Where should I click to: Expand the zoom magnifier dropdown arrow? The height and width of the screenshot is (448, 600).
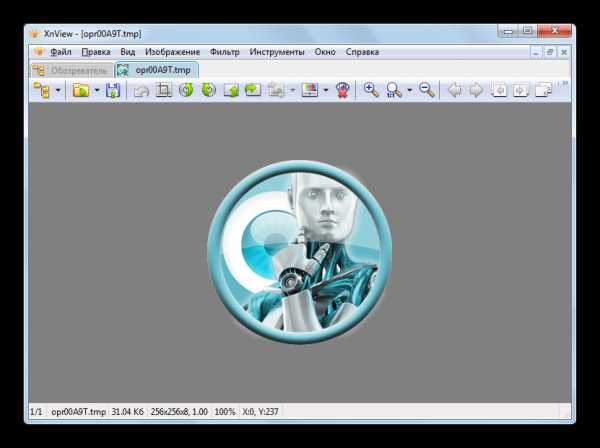409,90
